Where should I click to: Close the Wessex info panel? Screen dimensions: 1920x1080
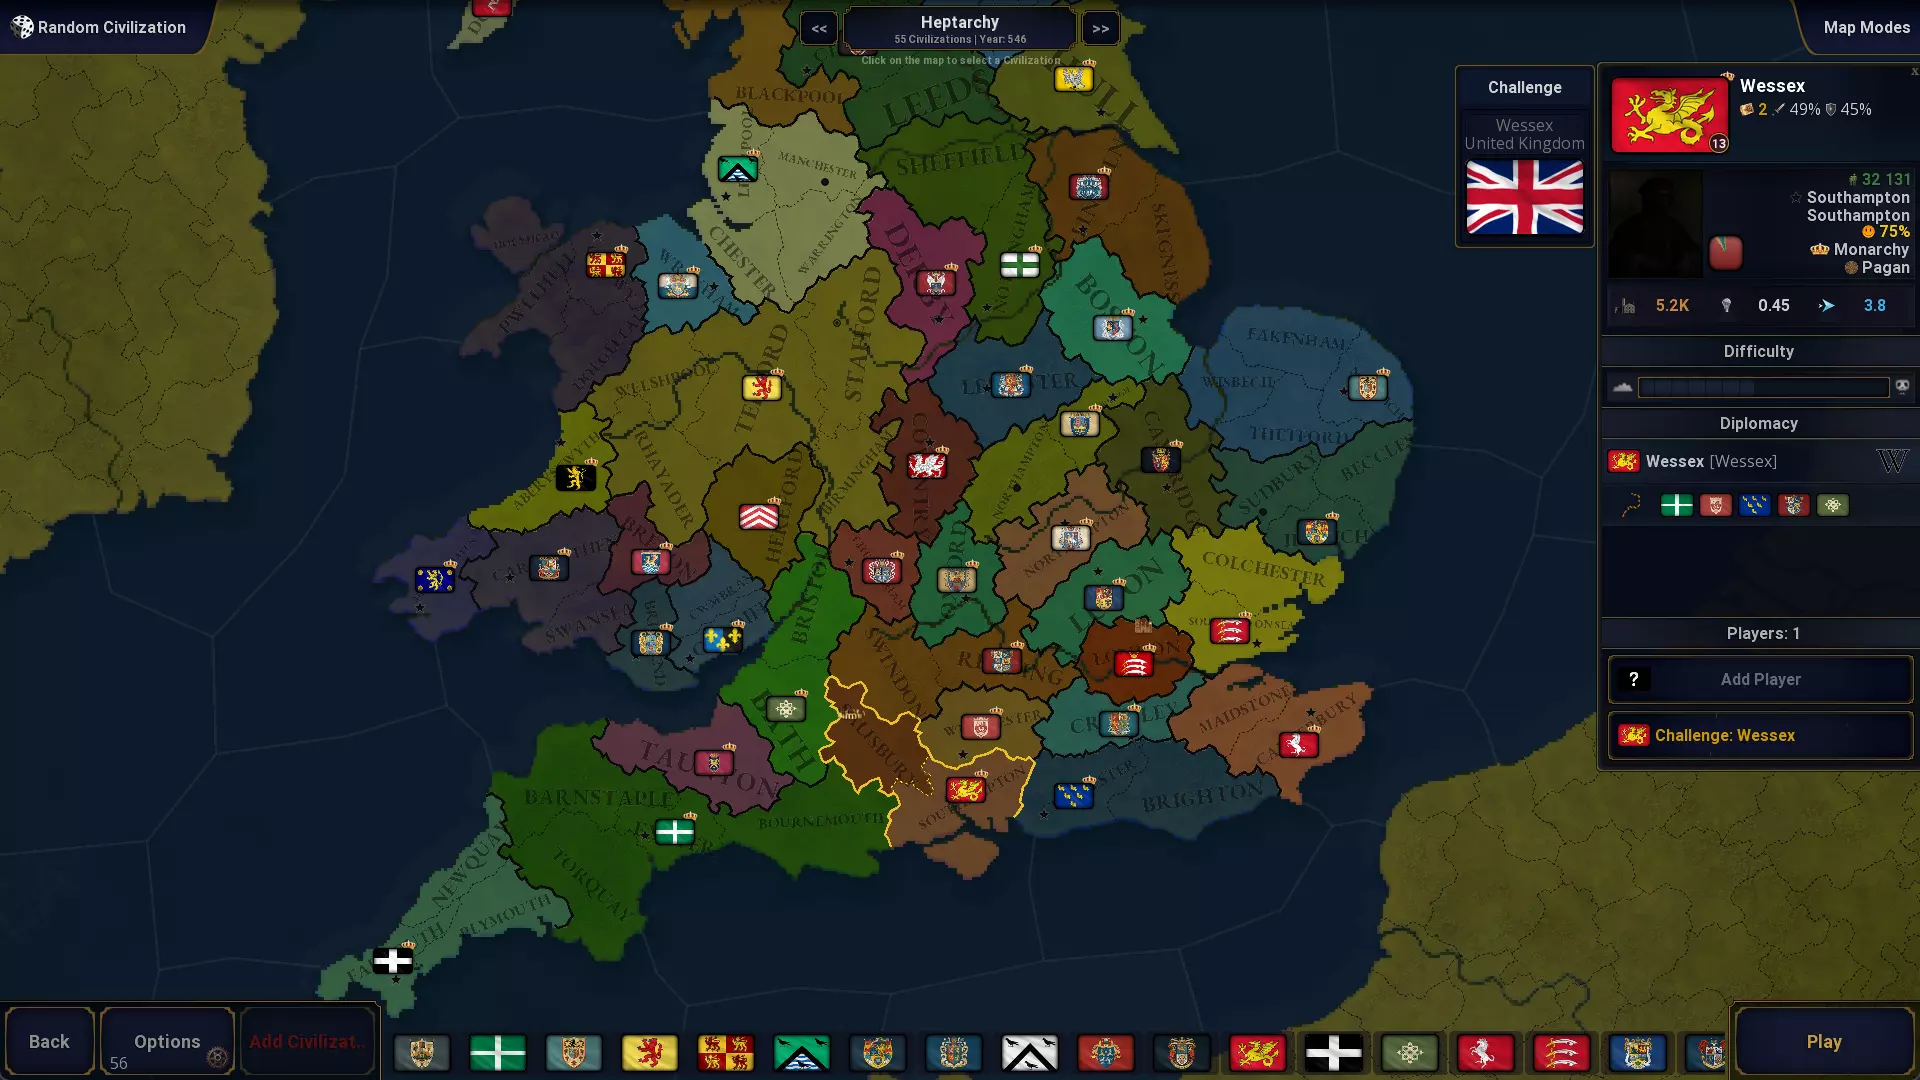click(1914, 71)
